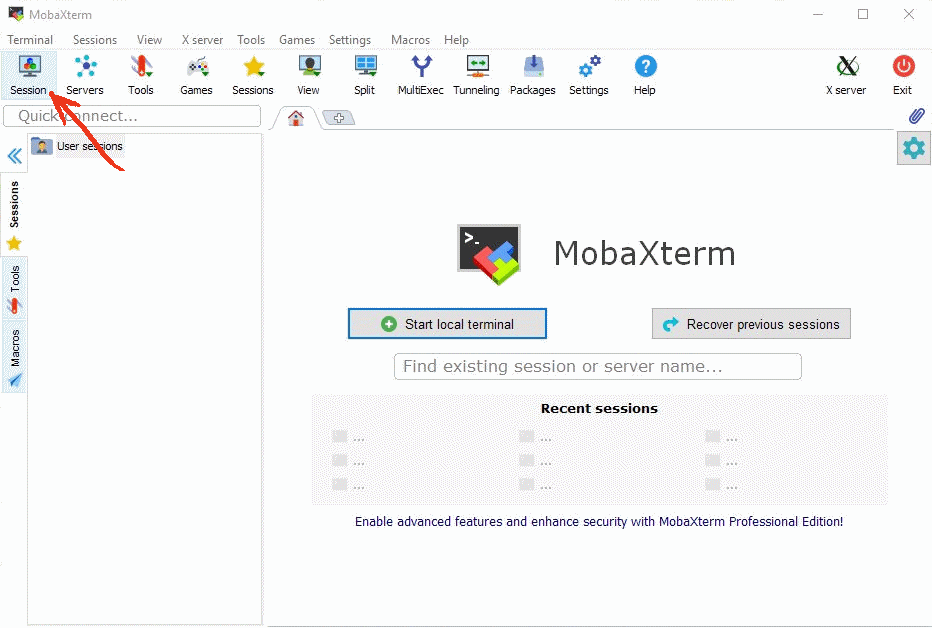Focus the Quick connect input field
Image resolution: width=932 pixels, height=628 pixels.
coord(132,116)
